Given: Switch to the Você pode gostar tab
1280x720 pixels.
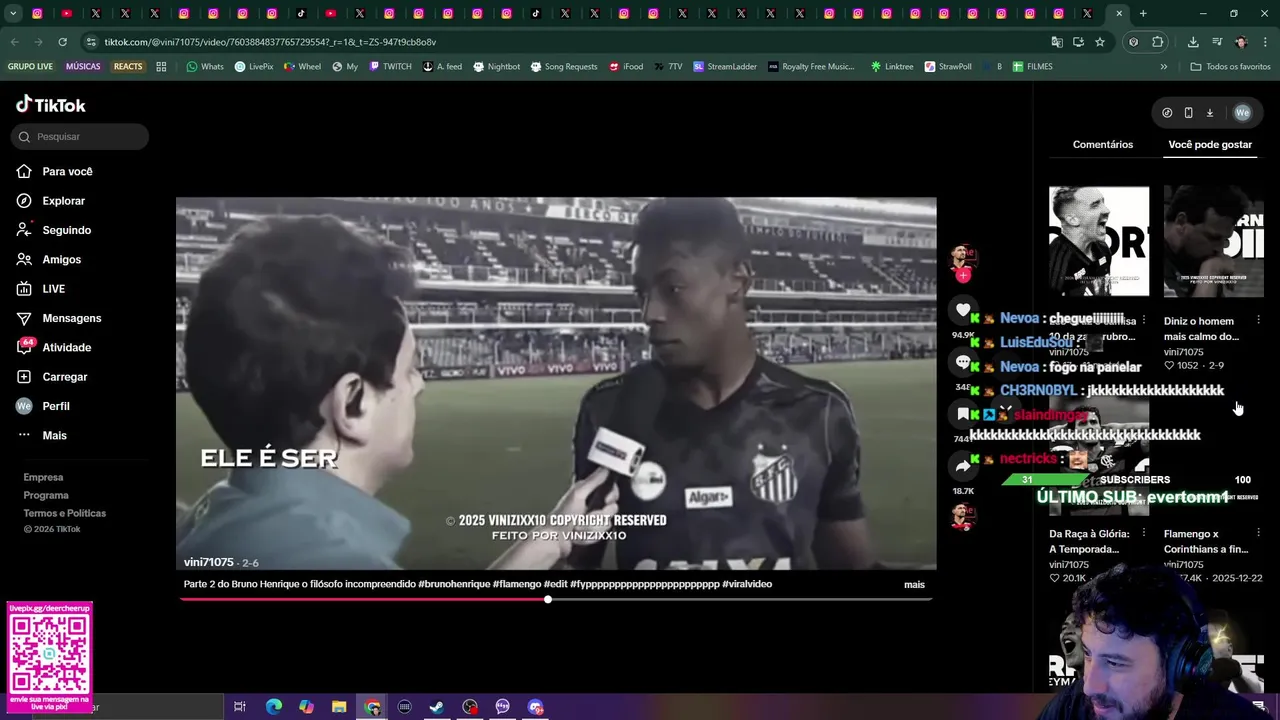Looking at the screenshot, I should (1210, 145).
